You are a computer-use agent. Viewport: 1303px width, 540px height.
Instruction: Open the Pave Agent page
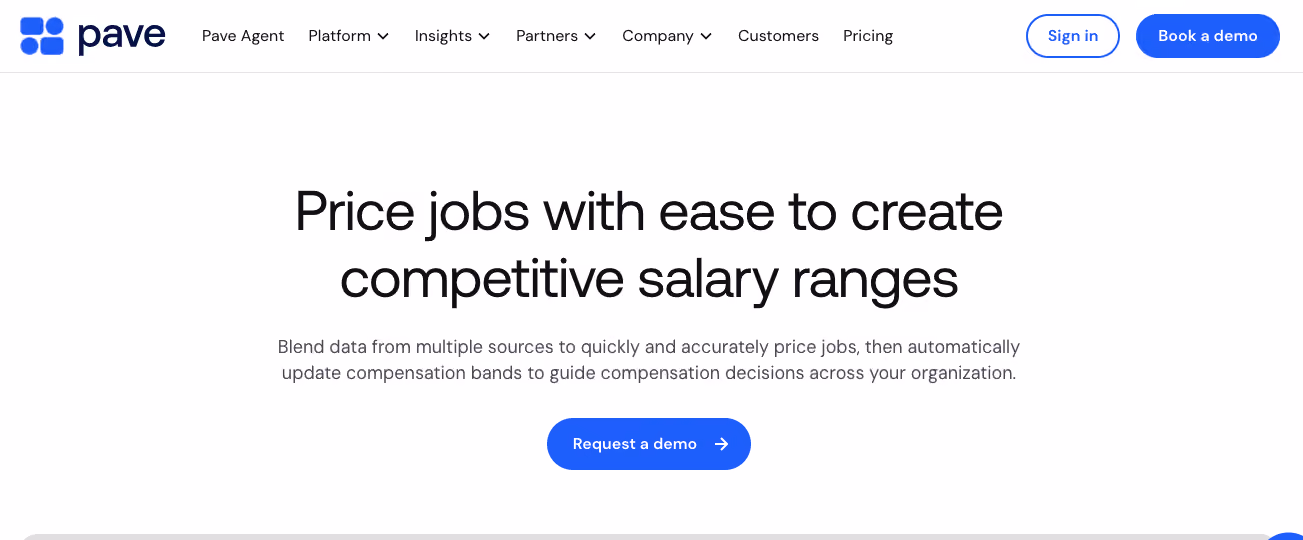click(243, 36)
